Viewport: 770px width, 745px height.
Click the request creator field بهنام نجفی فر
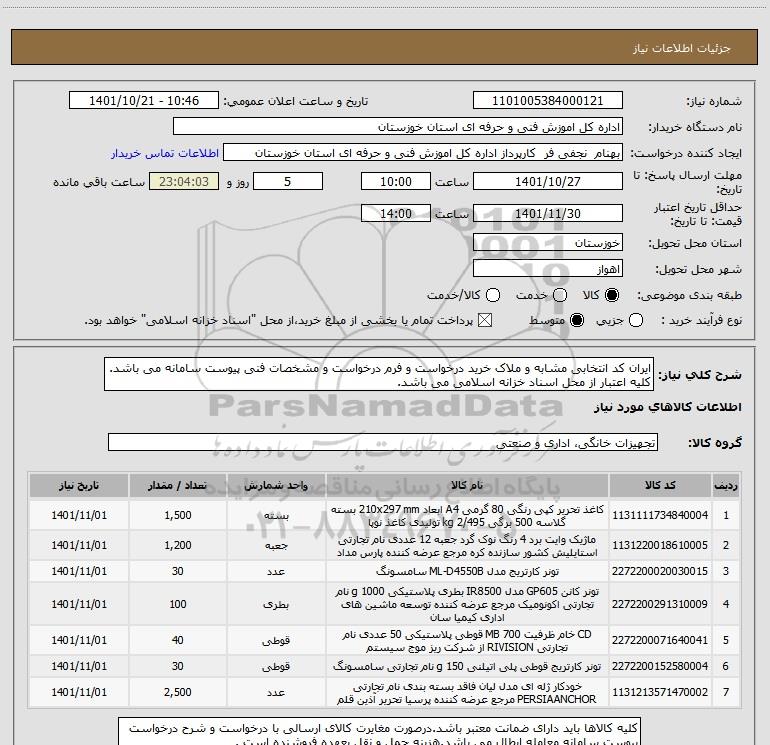pos(423,153)
